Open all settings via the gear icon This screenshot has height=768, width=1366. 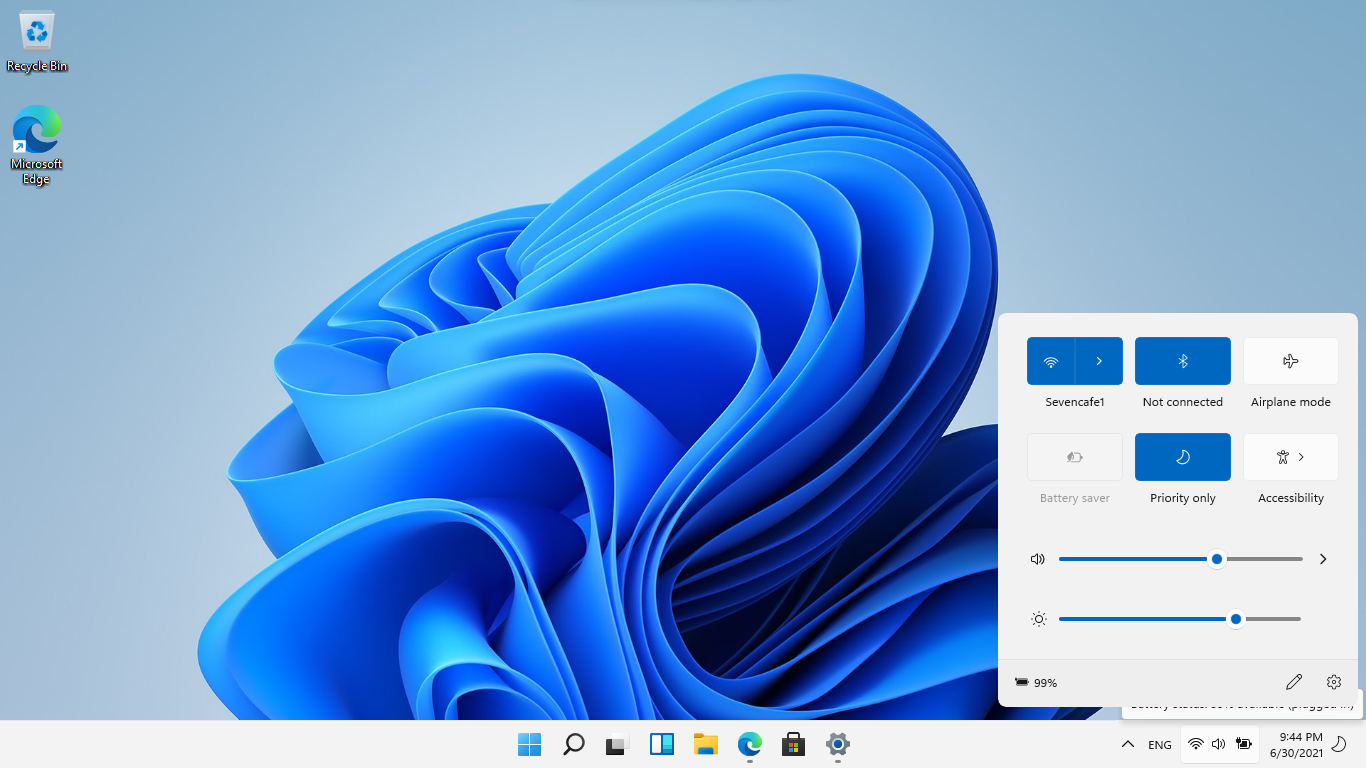tap(1334, 682)
